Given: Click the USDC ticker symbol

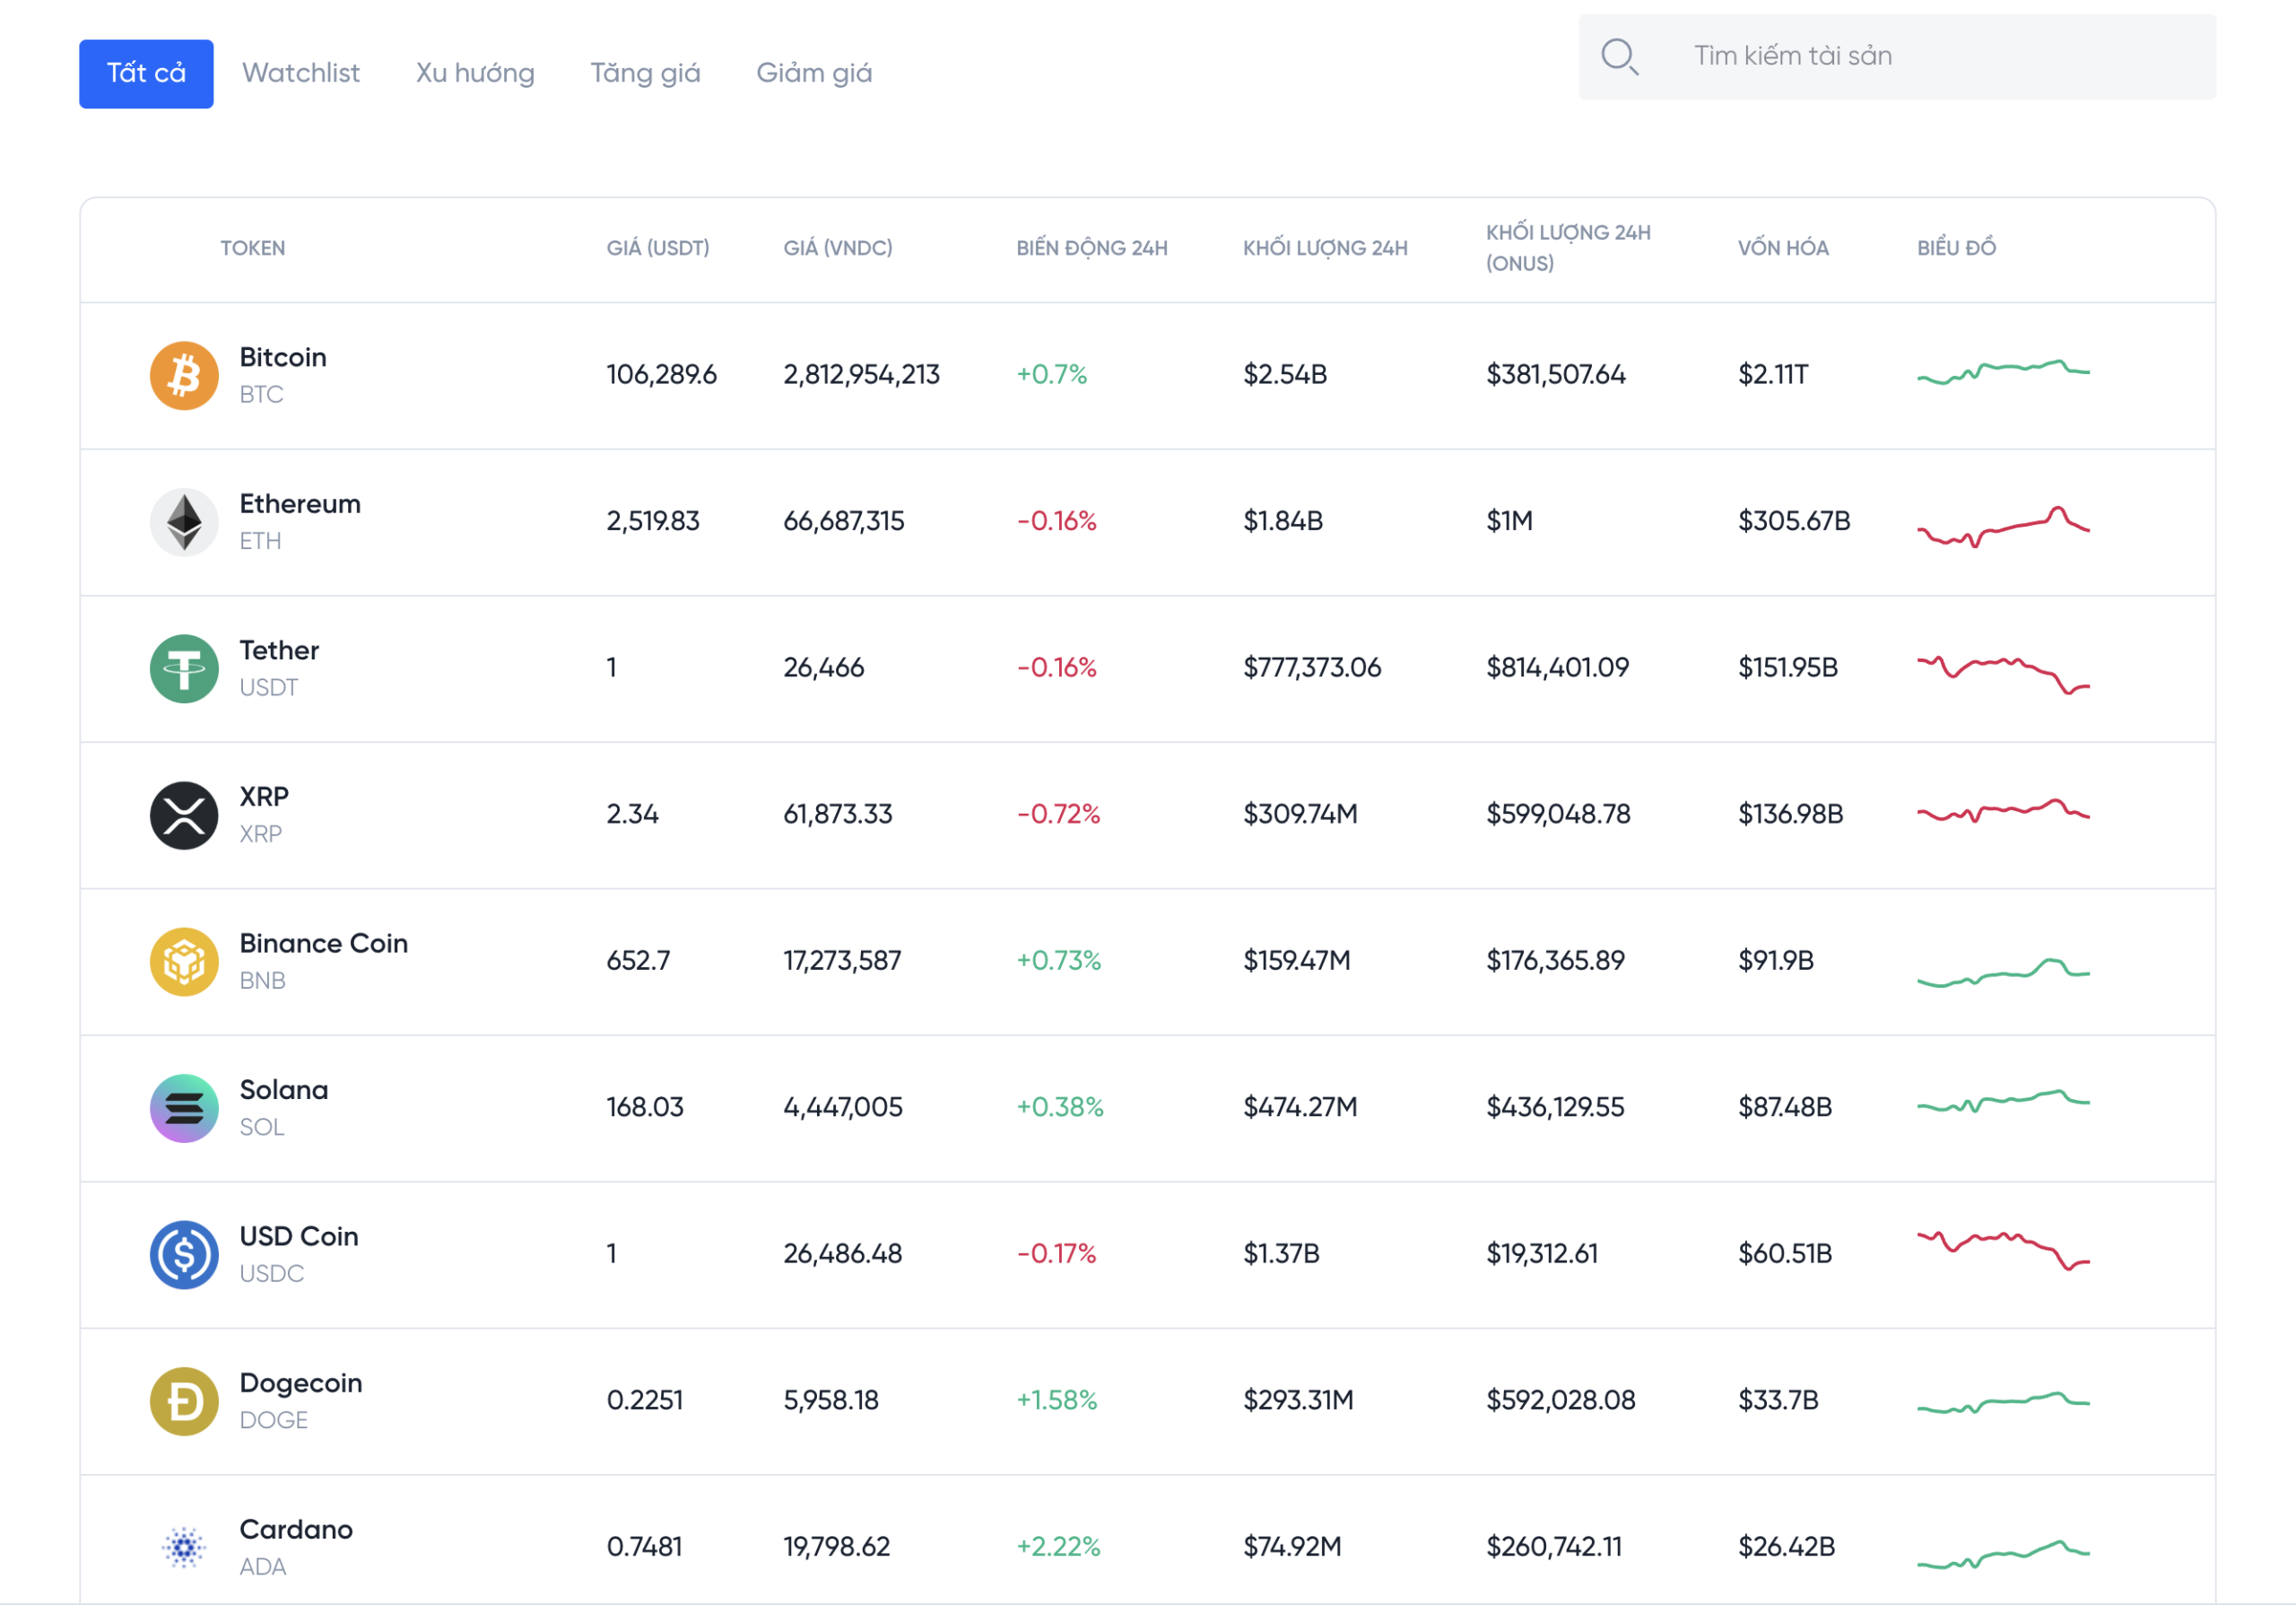Looking at the screenshot, I should (271, 1274).
